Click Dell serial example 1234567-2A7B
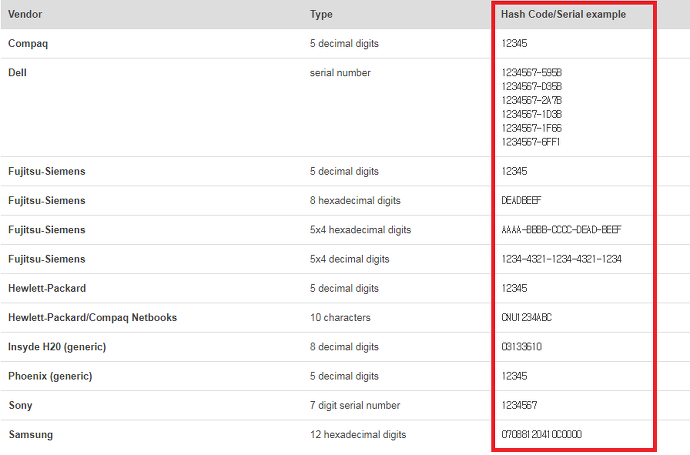Screen dimensions: 690x455 click(532, 100)
